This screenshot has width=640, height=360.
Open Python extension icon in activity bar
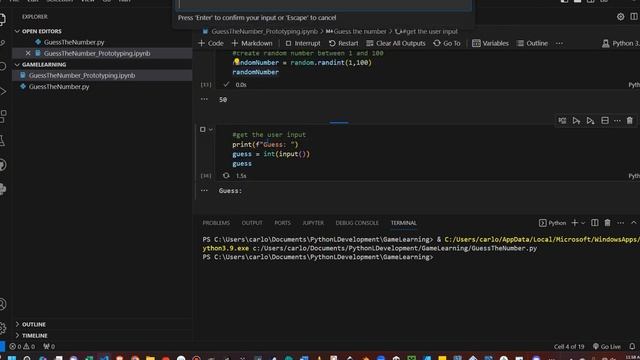click(2, 189)
